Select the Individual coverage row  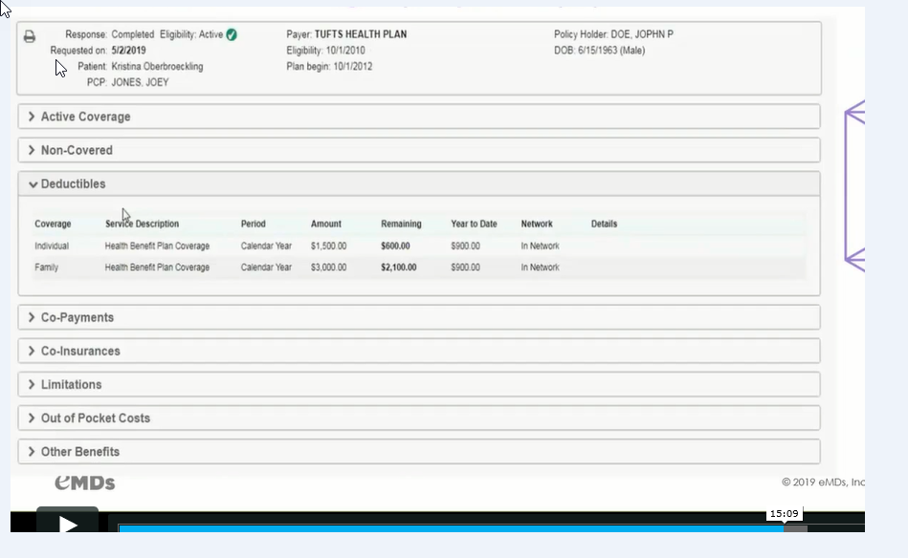click(x=419, y=246)
